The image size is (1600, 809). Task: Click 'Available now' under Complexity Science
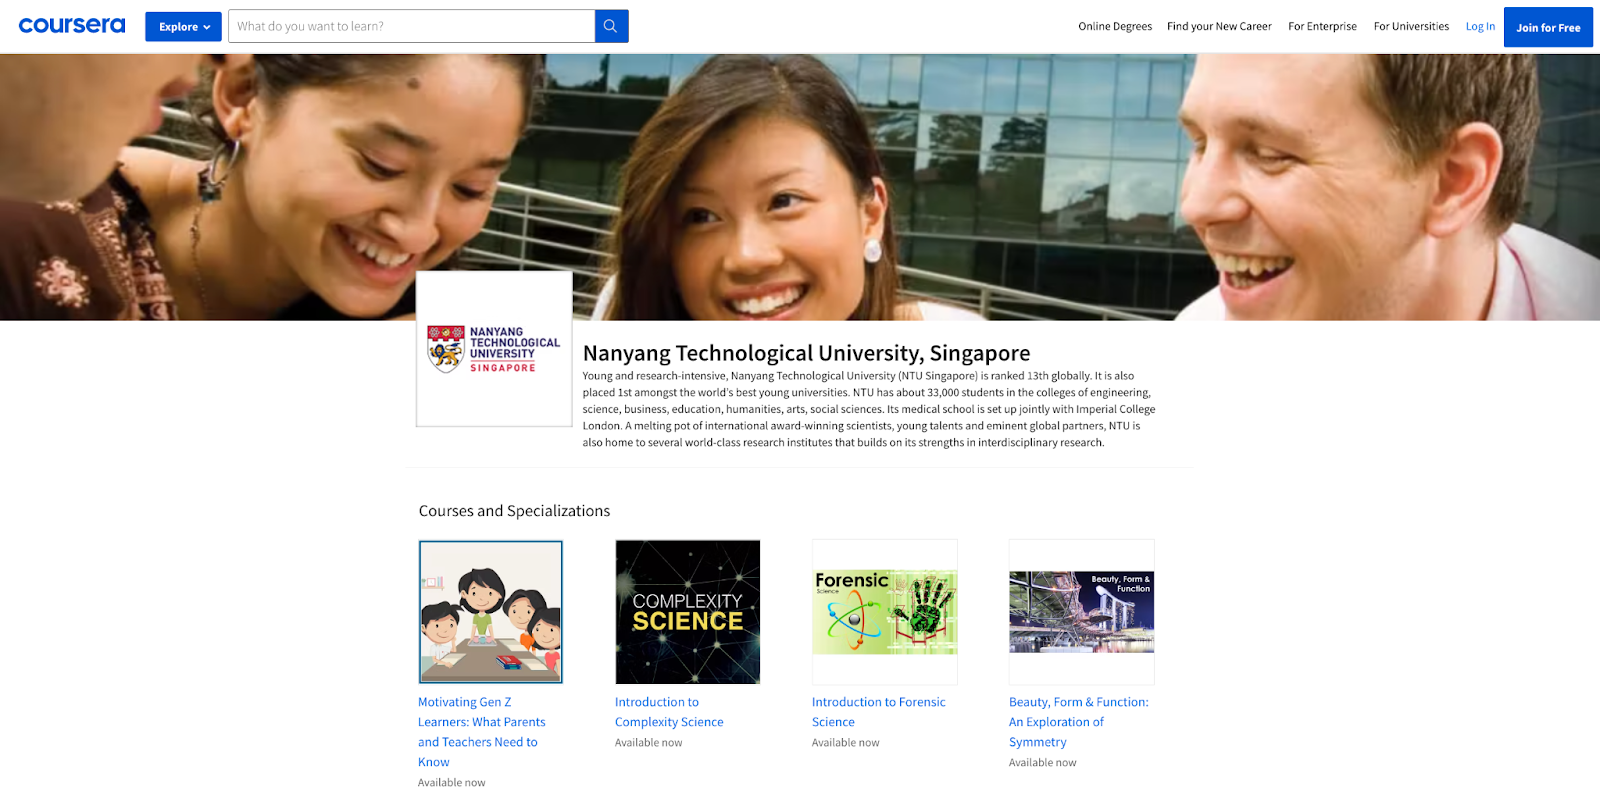(649, 743)
